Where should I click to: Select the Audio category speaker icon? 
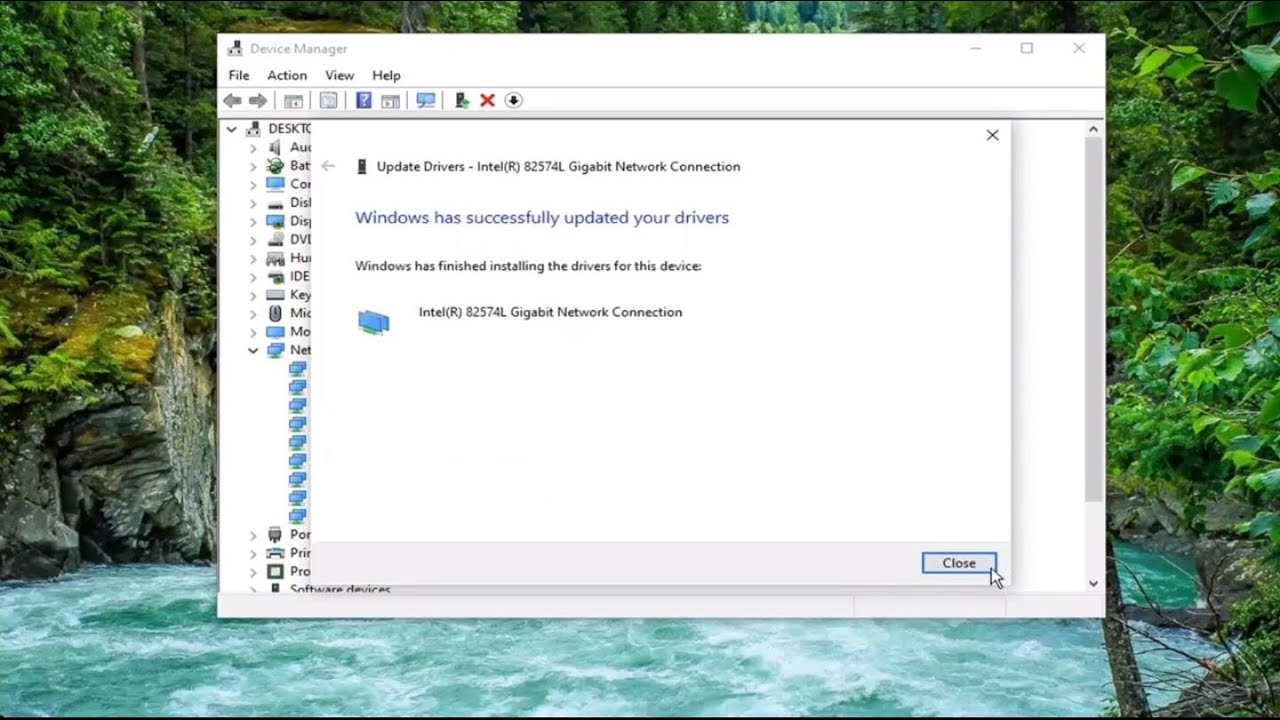(275, 147)
